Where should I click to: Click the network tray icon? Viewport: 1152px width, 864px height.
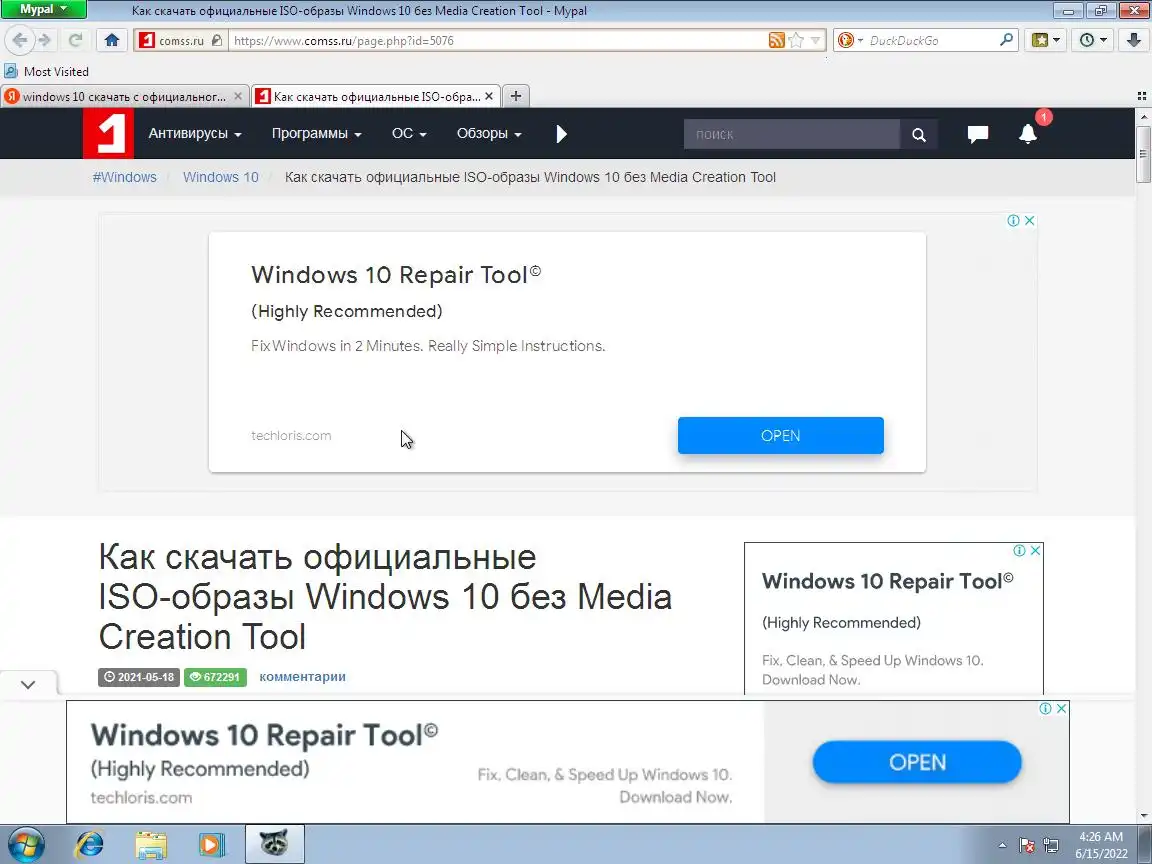pos(1051,846)
